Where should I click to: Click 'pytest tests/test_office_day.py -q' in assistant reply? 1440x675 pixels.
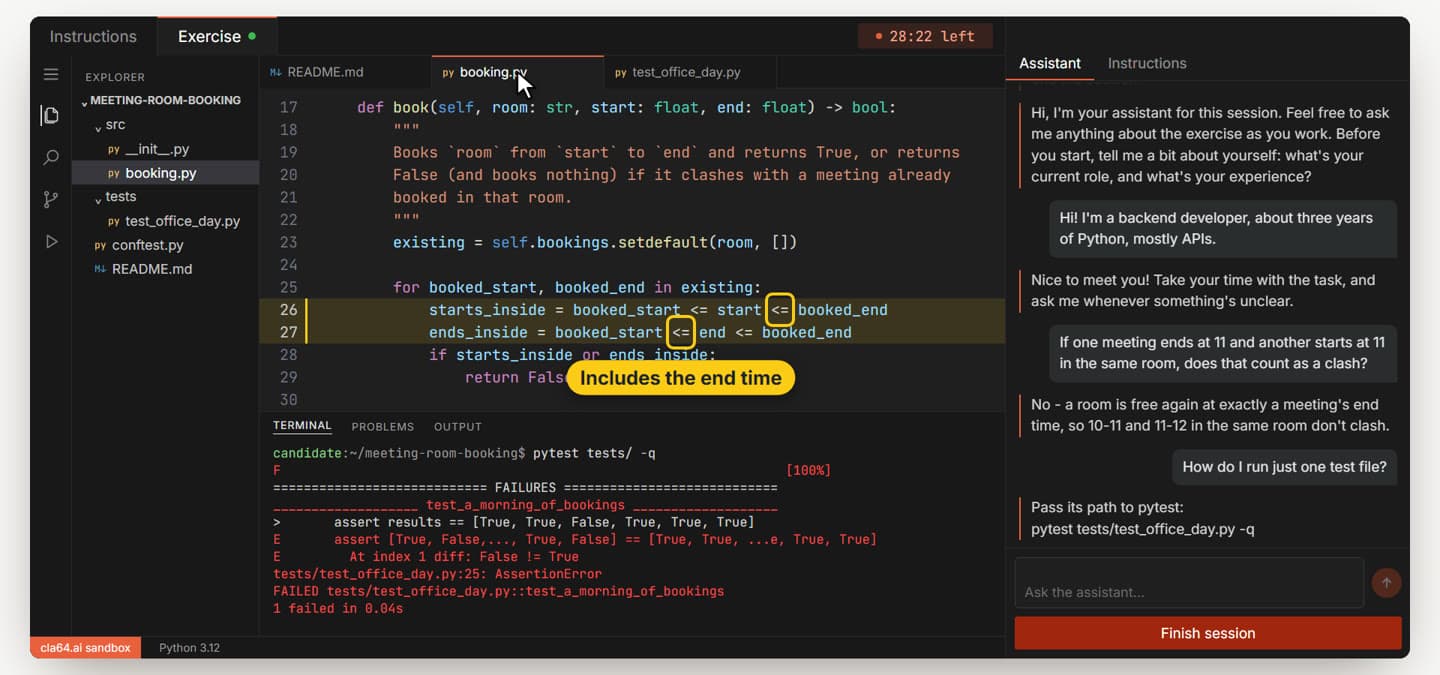point(1143,529)
